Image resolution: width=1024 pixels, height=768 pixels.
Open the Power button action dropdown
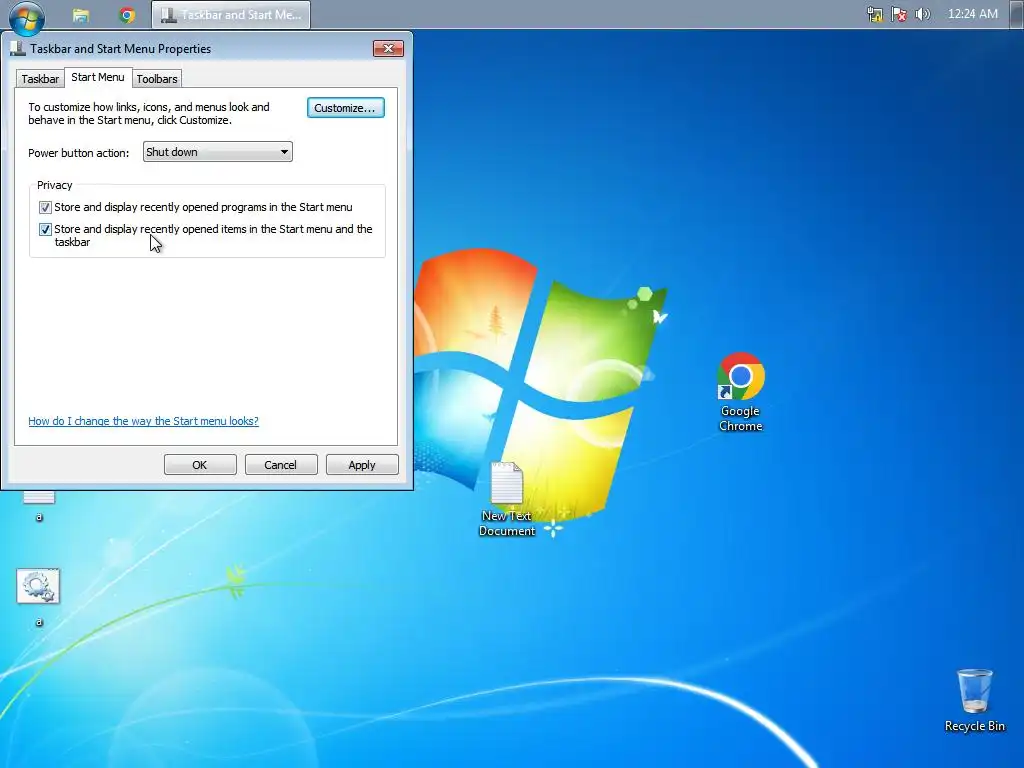pos(217,152)
